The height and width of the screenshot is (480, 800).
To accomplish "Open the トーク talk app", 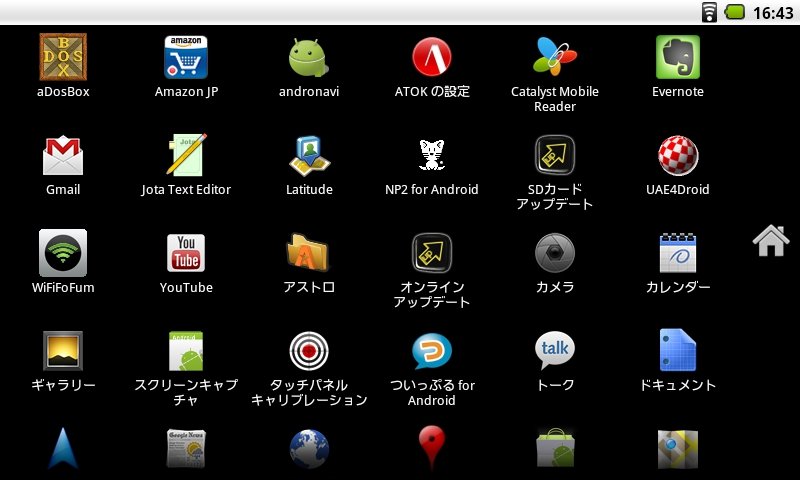I will click(555, 351).
